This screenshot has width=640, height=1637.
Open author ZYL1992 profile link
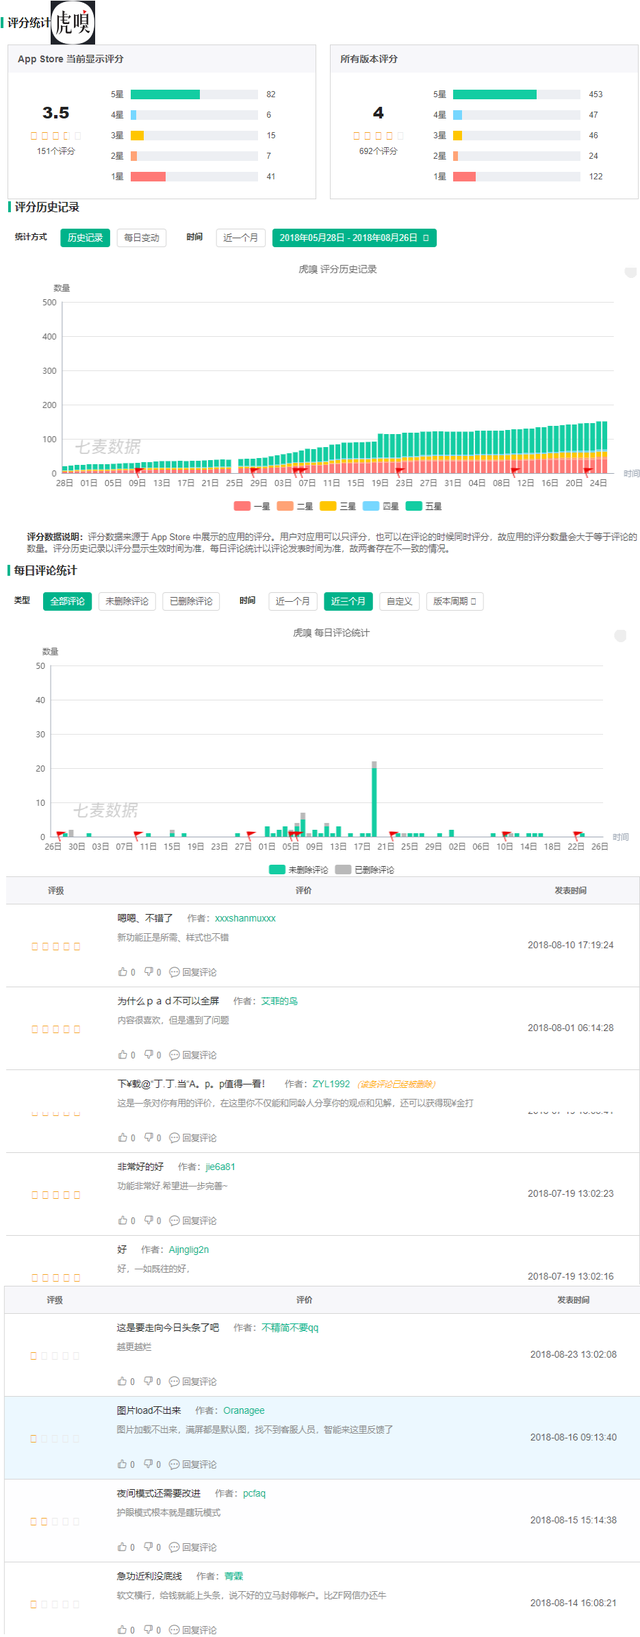[331, 1084]
